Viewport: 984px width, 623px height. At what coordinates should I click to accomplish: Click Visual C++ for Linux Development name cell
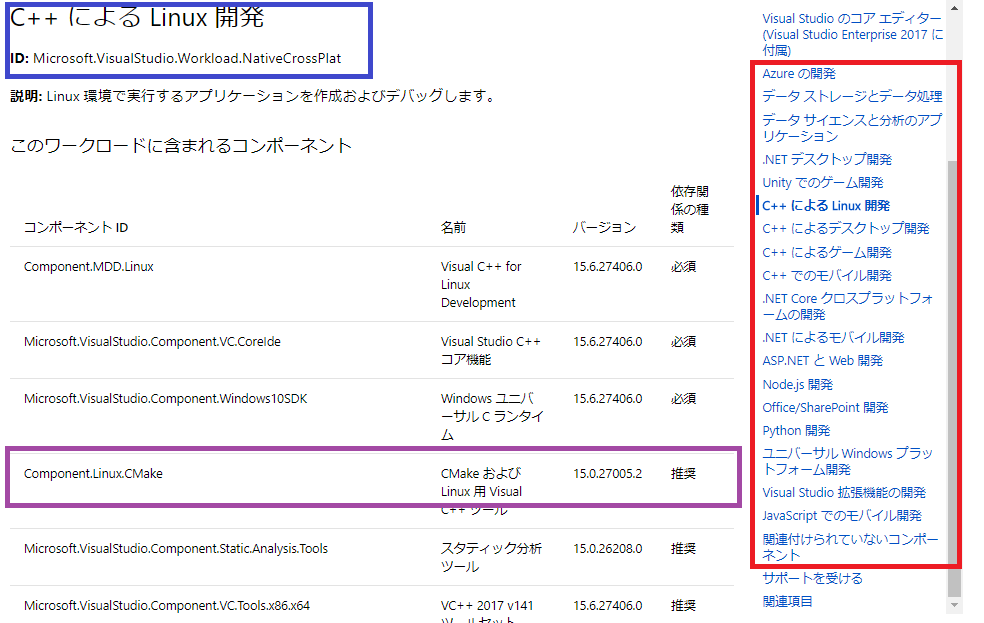click(481, 284)
